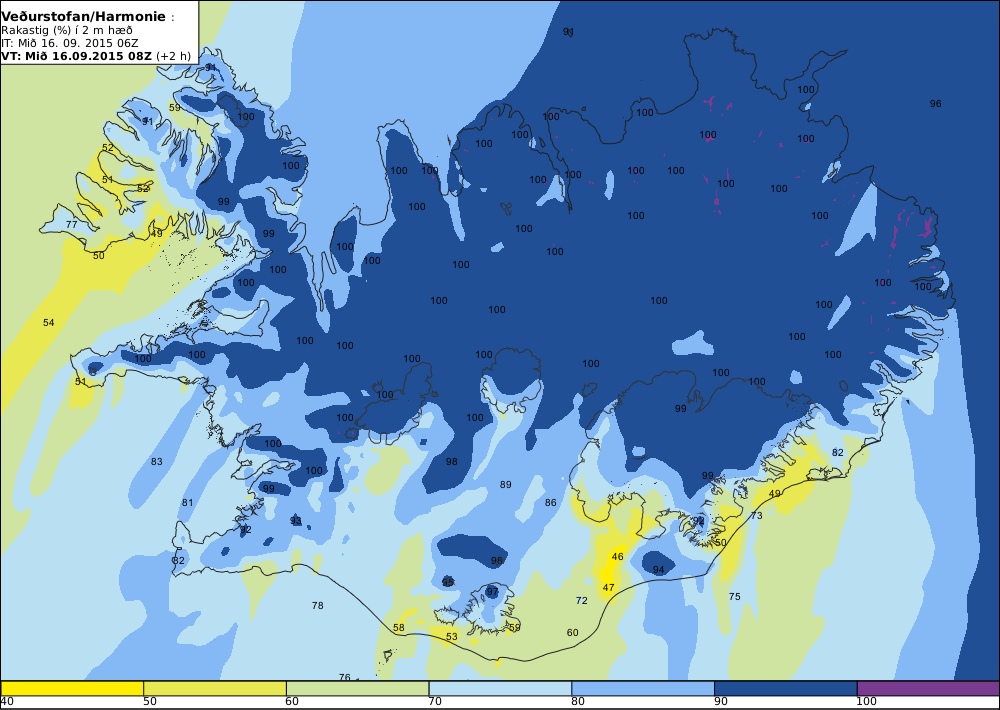
Task: Click the 80–90 medium blue legend band
Action: (643, 688)
